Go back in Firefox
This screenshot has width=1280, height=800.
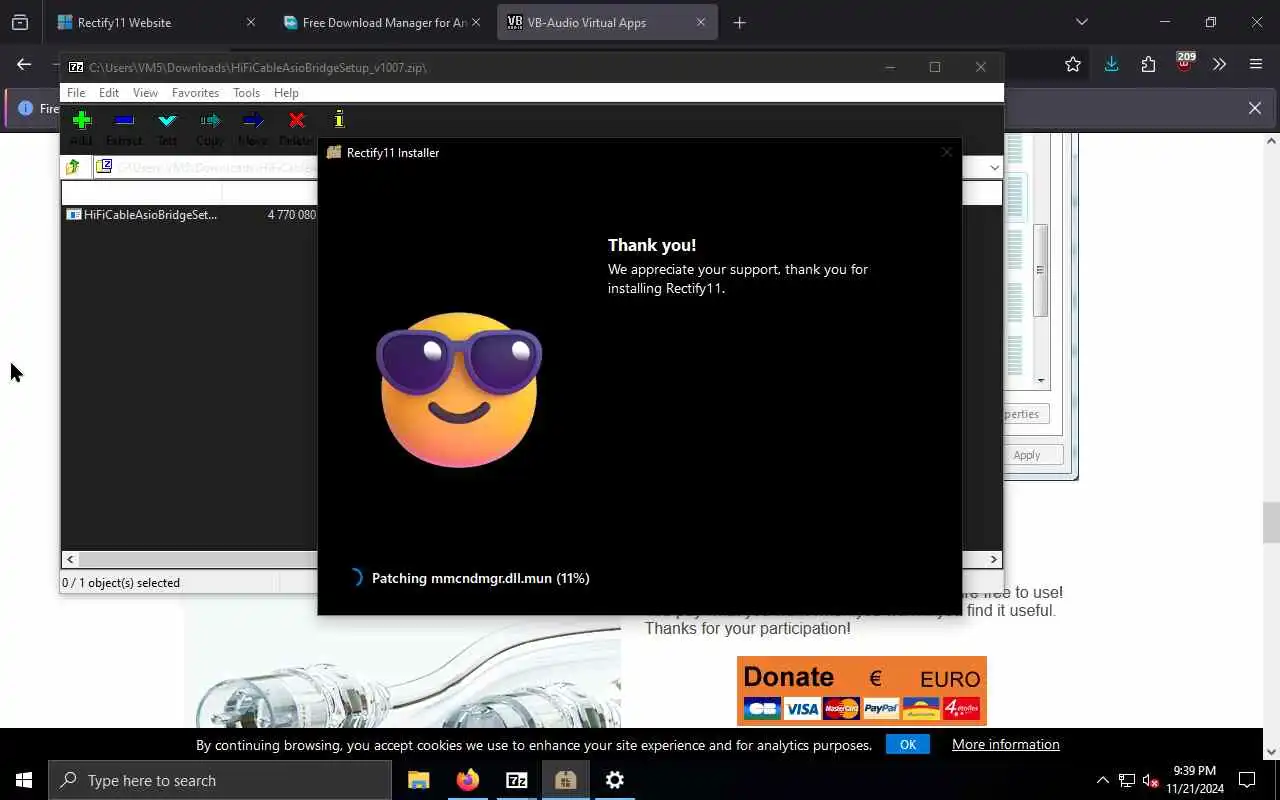click(24, 65)
